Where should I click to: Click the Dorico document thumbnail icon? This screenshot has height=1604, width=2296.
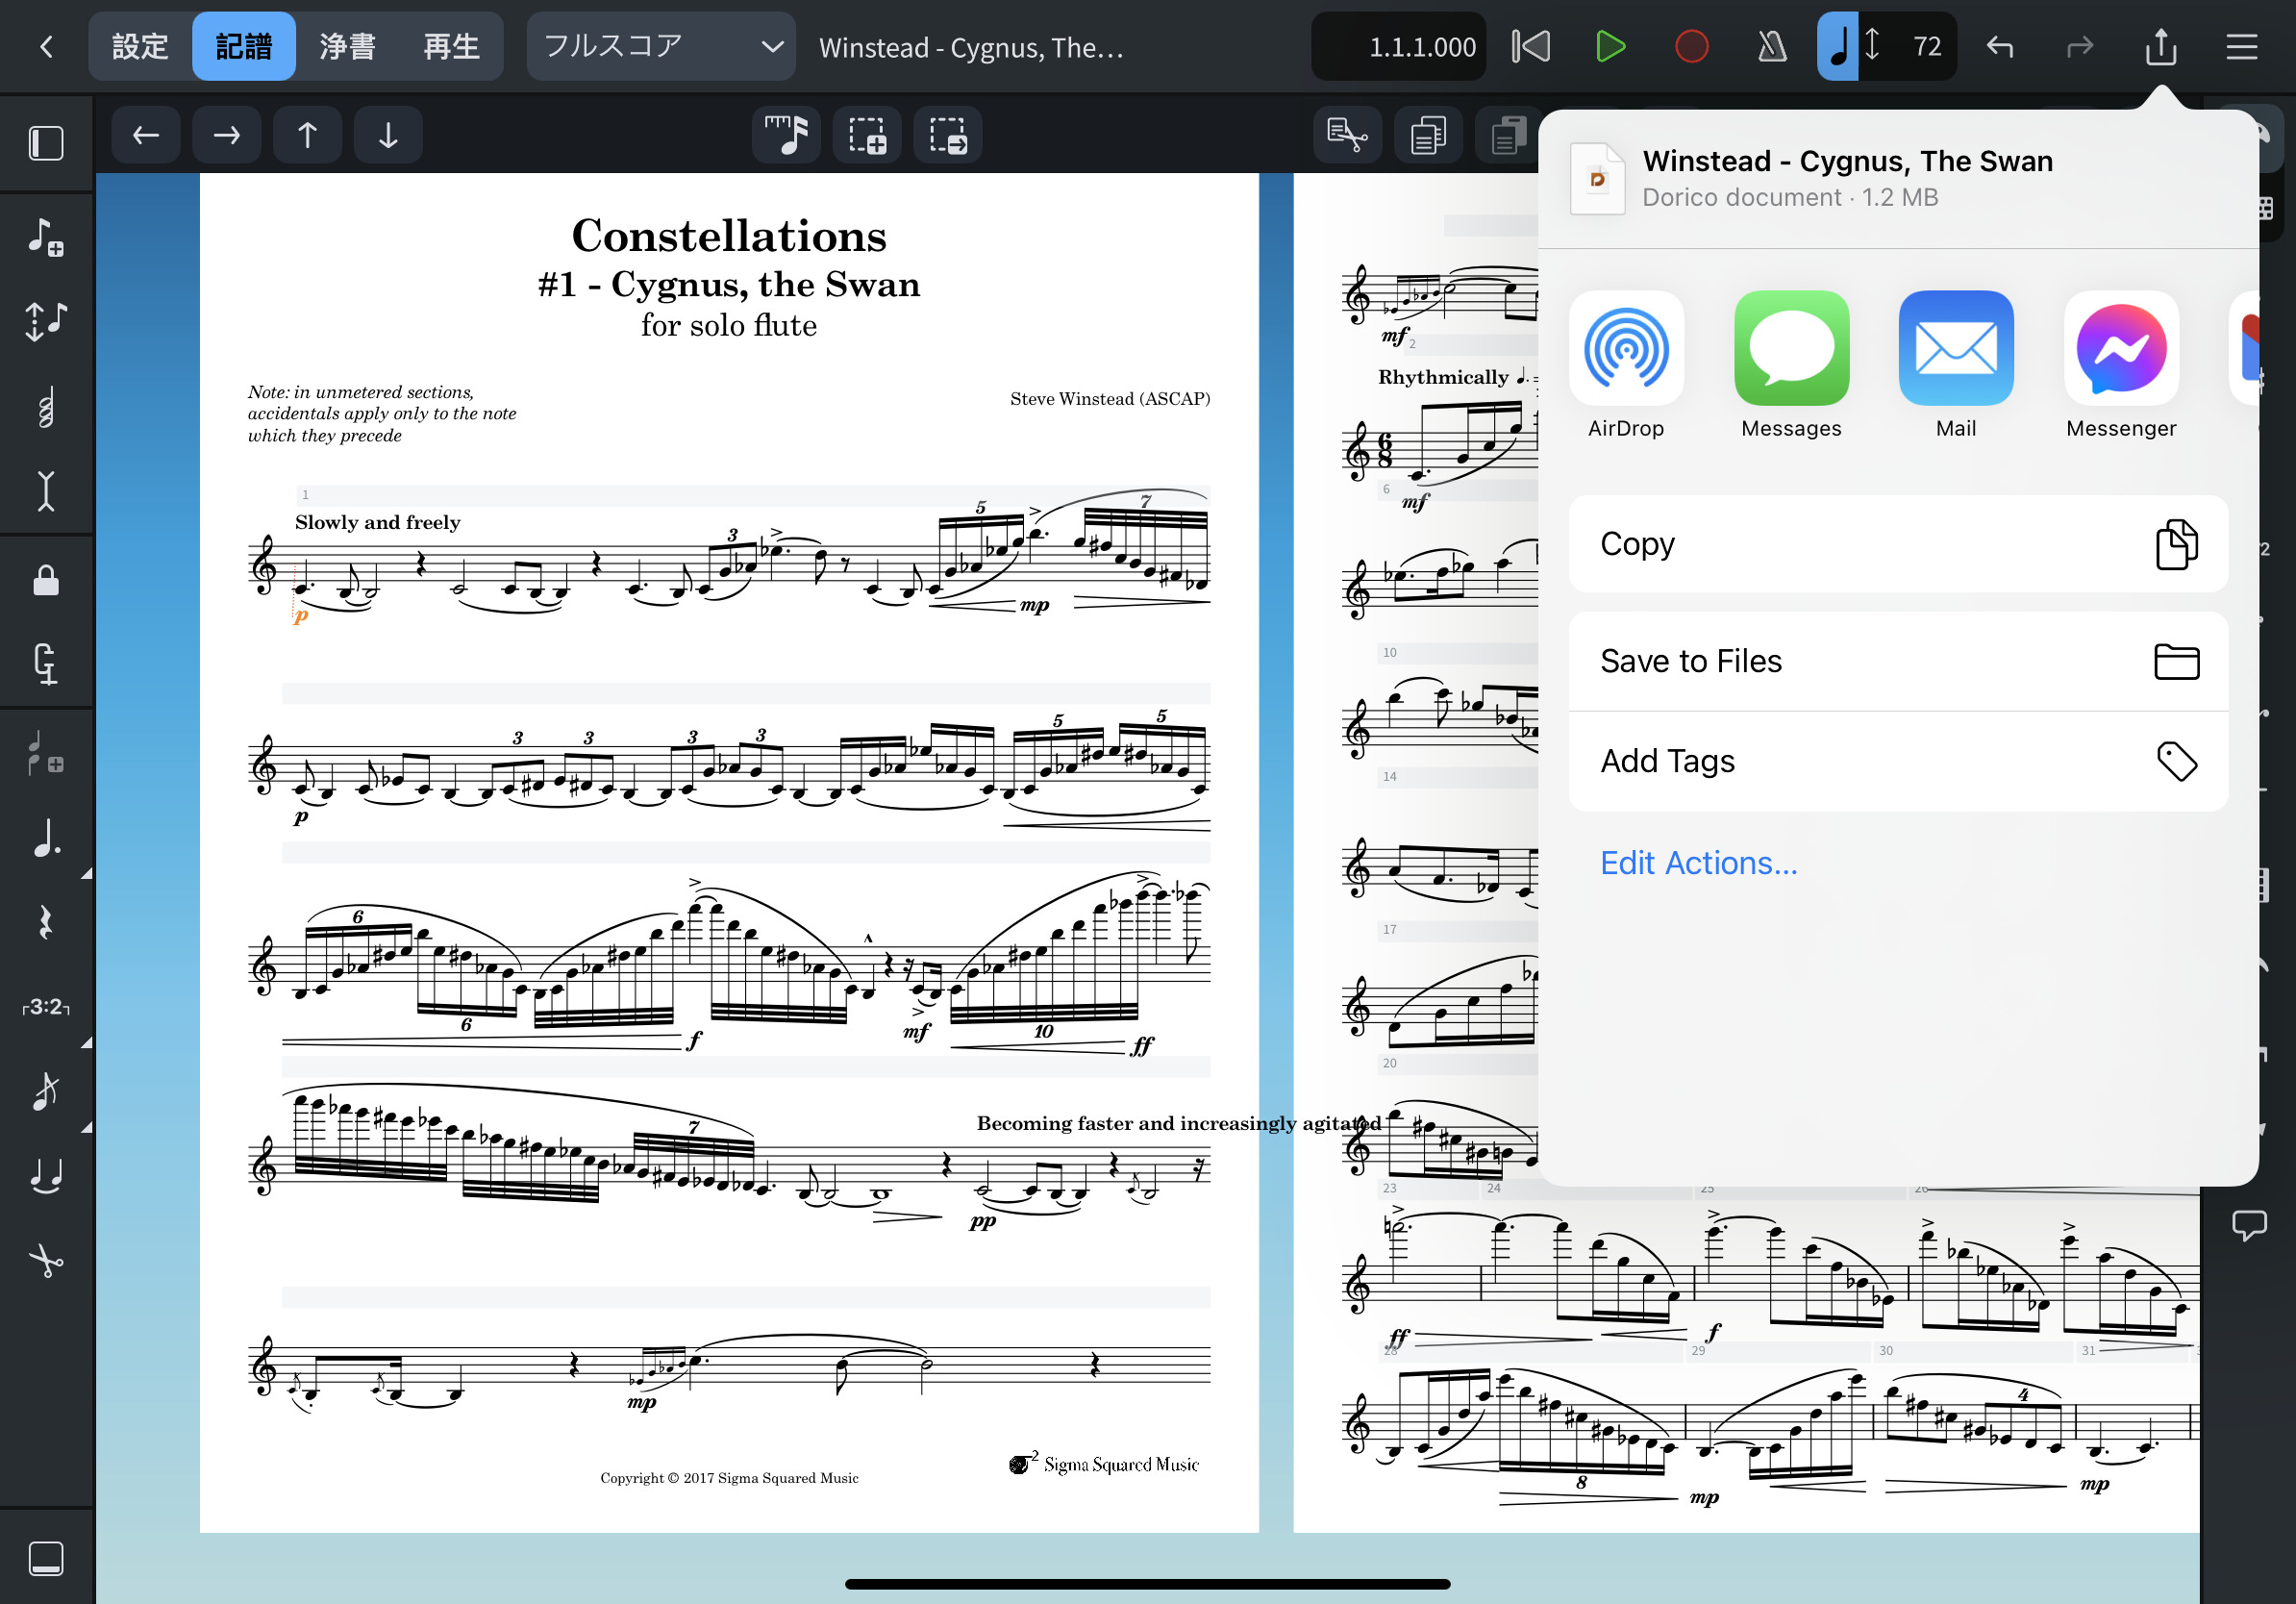pyautogui.click(x=1597, y=179)
